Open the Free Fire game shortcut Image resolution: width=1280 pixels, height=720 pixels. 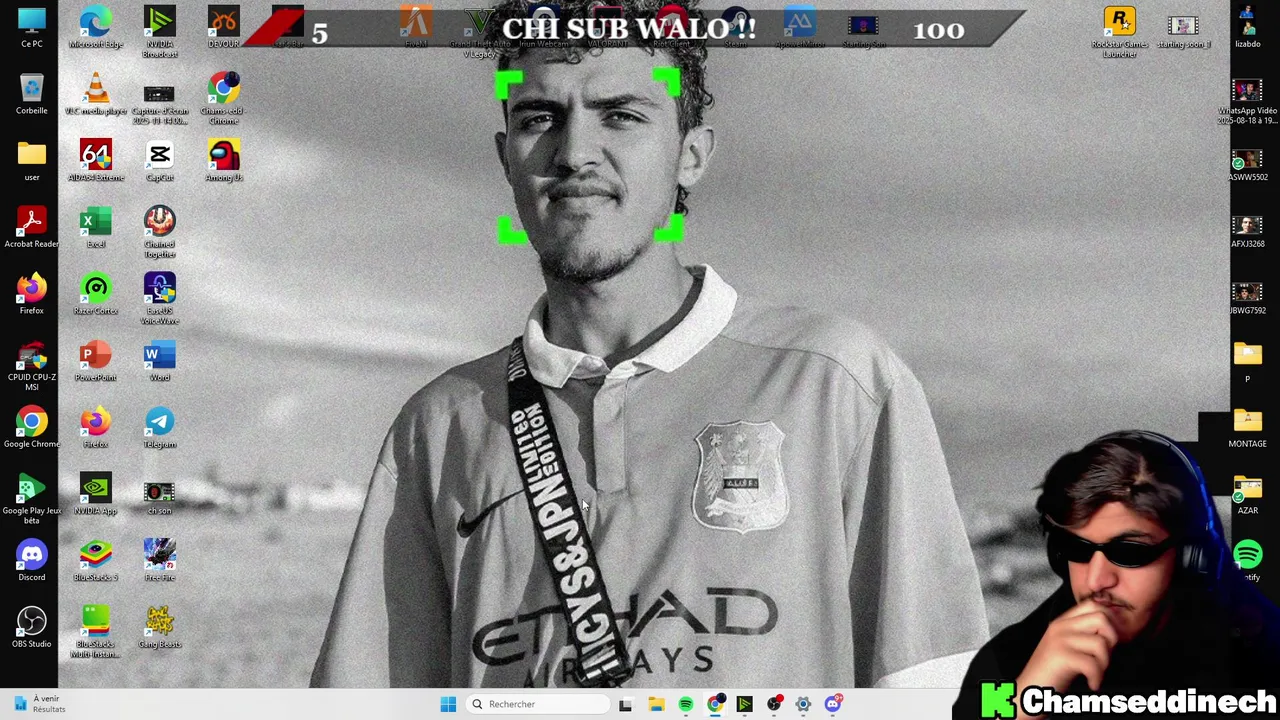(159, 561)
